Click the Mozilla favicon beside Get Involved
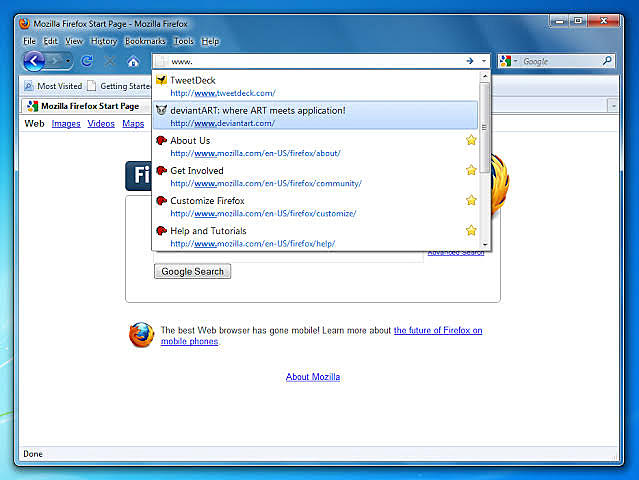 pos(161,170)
